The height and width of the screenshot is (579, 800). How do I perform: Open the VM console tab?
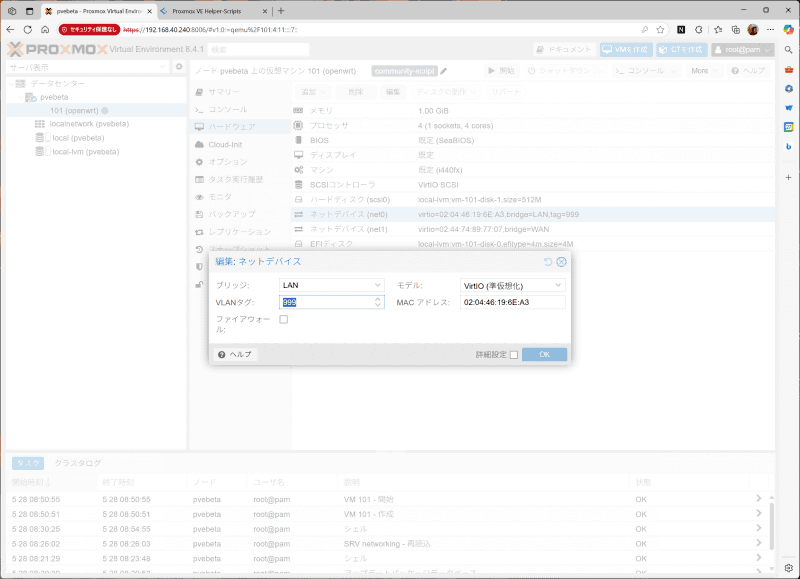(240, 109)
